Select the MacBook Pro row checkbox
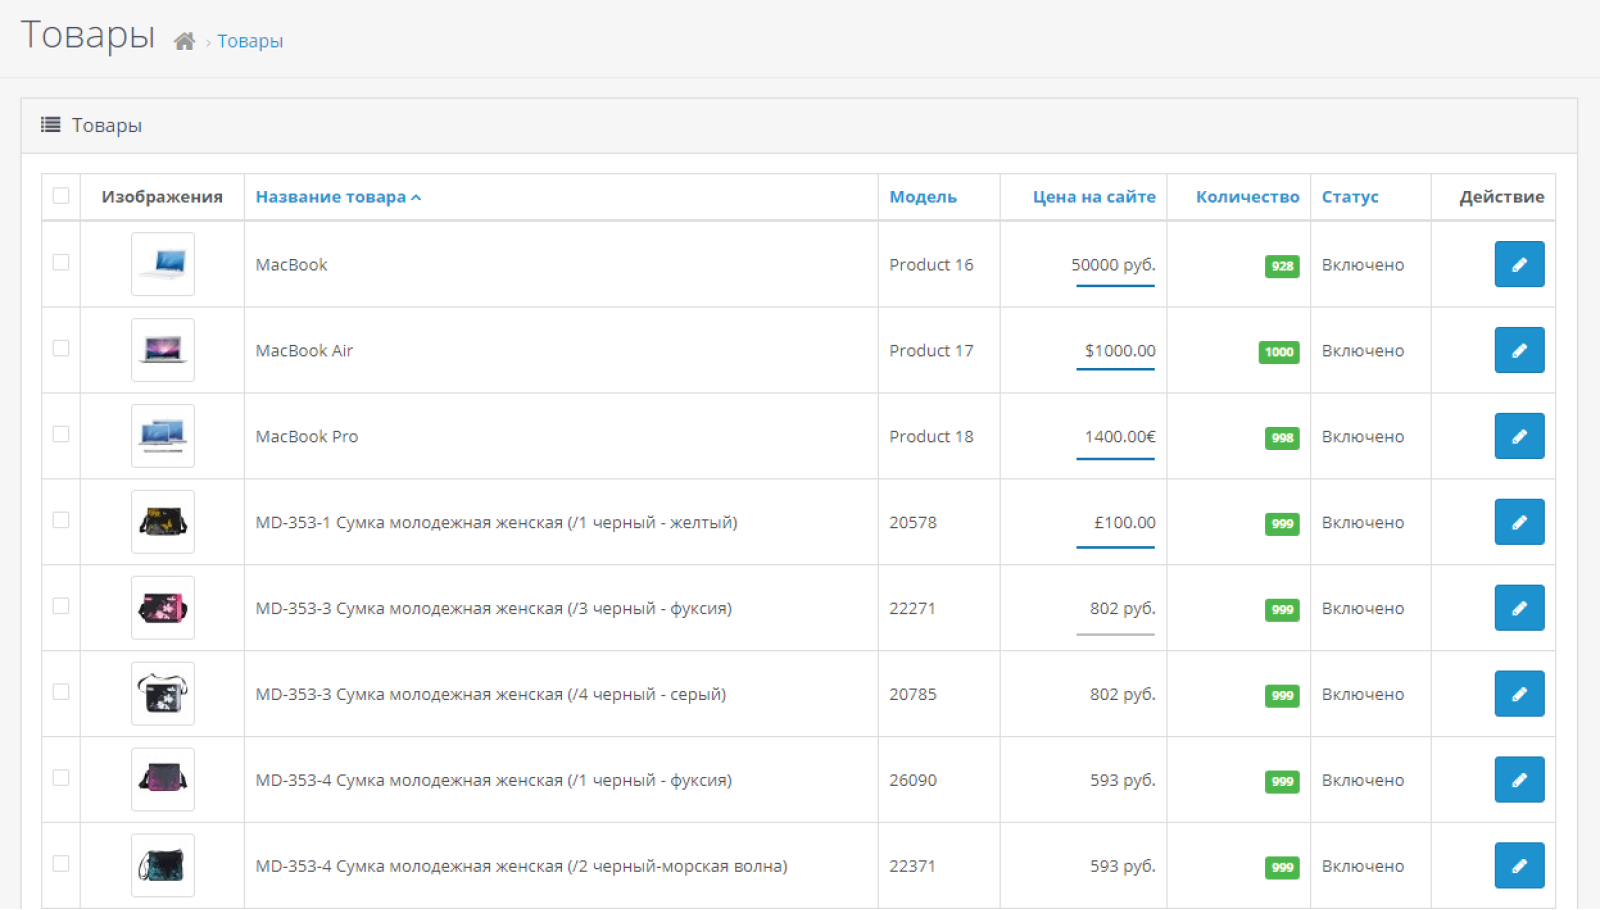This screenshot has height=910, width=1600. 61,435
